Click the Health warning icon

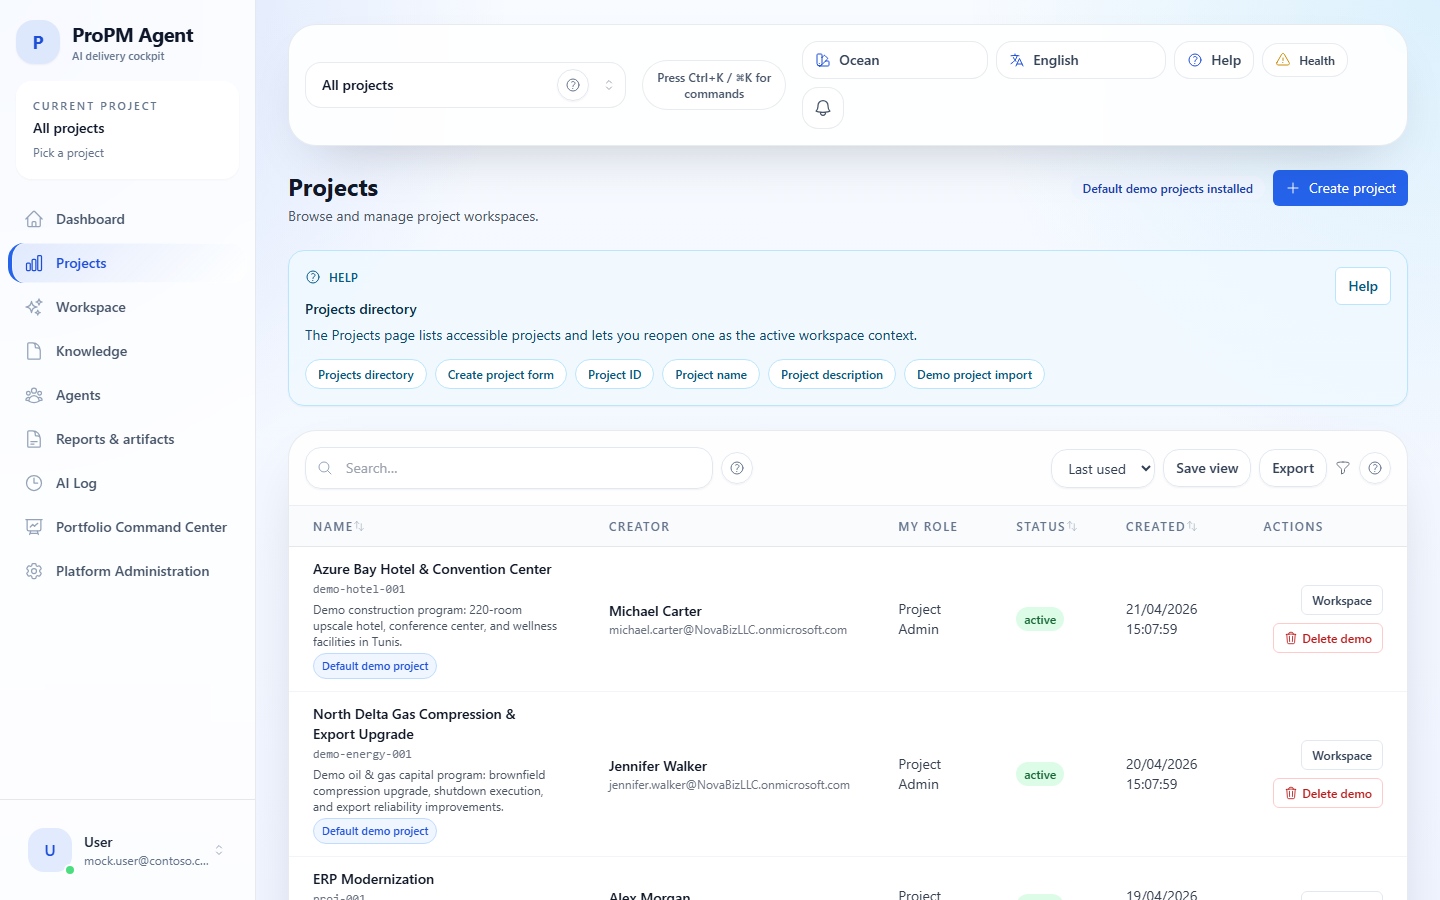pyautogui.click(x=1283, y=60)
